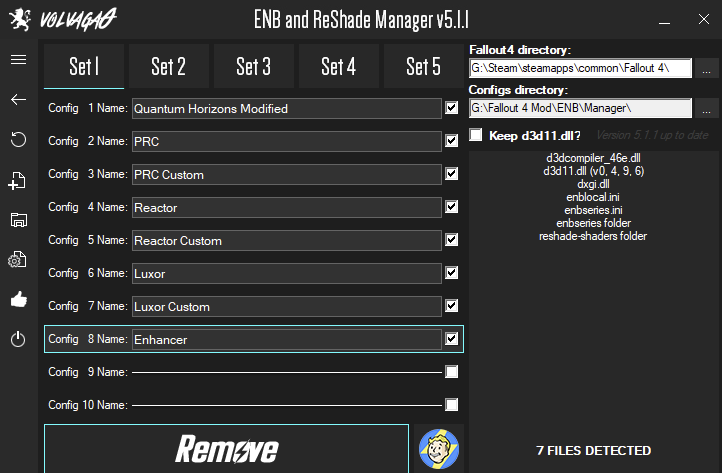
Task: Uncheck Config 3 PRC Custom checkbox
Action: point(452,174)
